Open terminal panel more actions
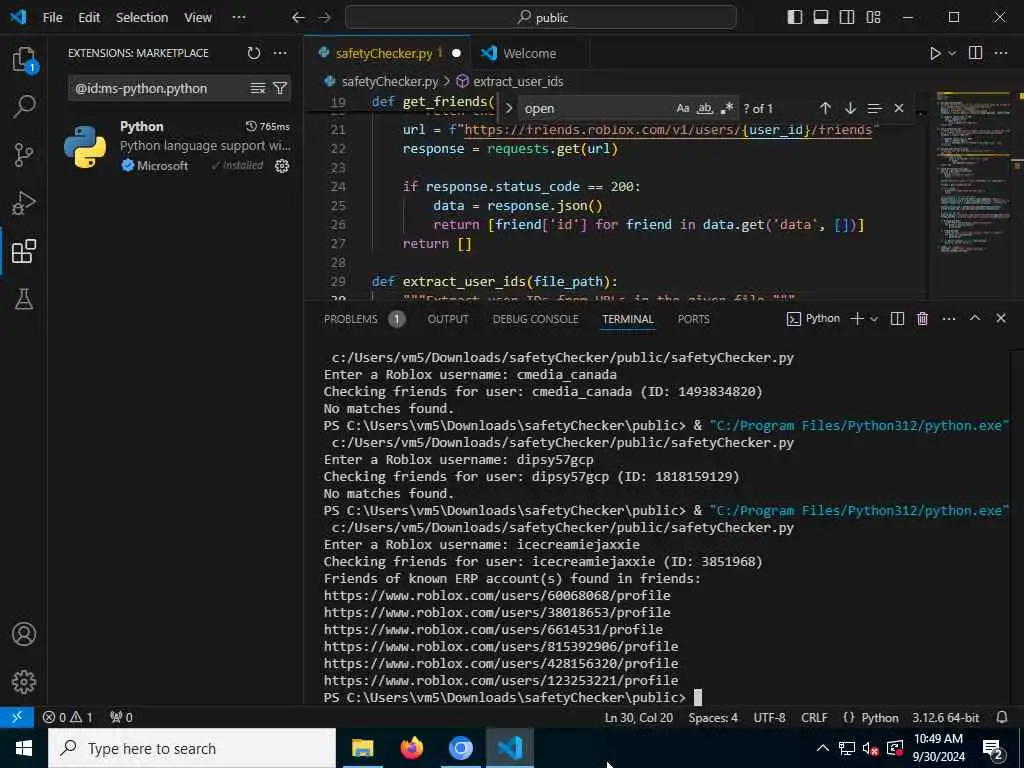Viewport: 1024px width, 768px height. pos(949,319)
